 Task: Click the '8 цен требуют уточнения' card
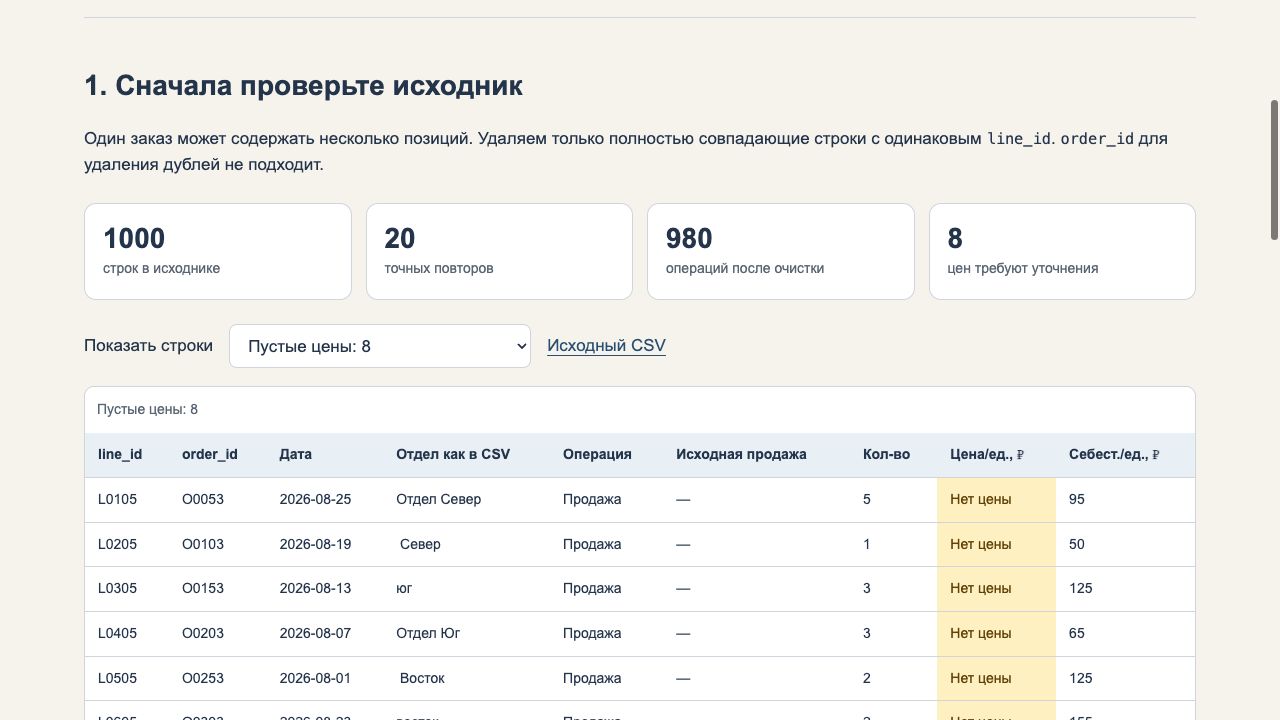pyautogui.click(x=1062, y=251)
